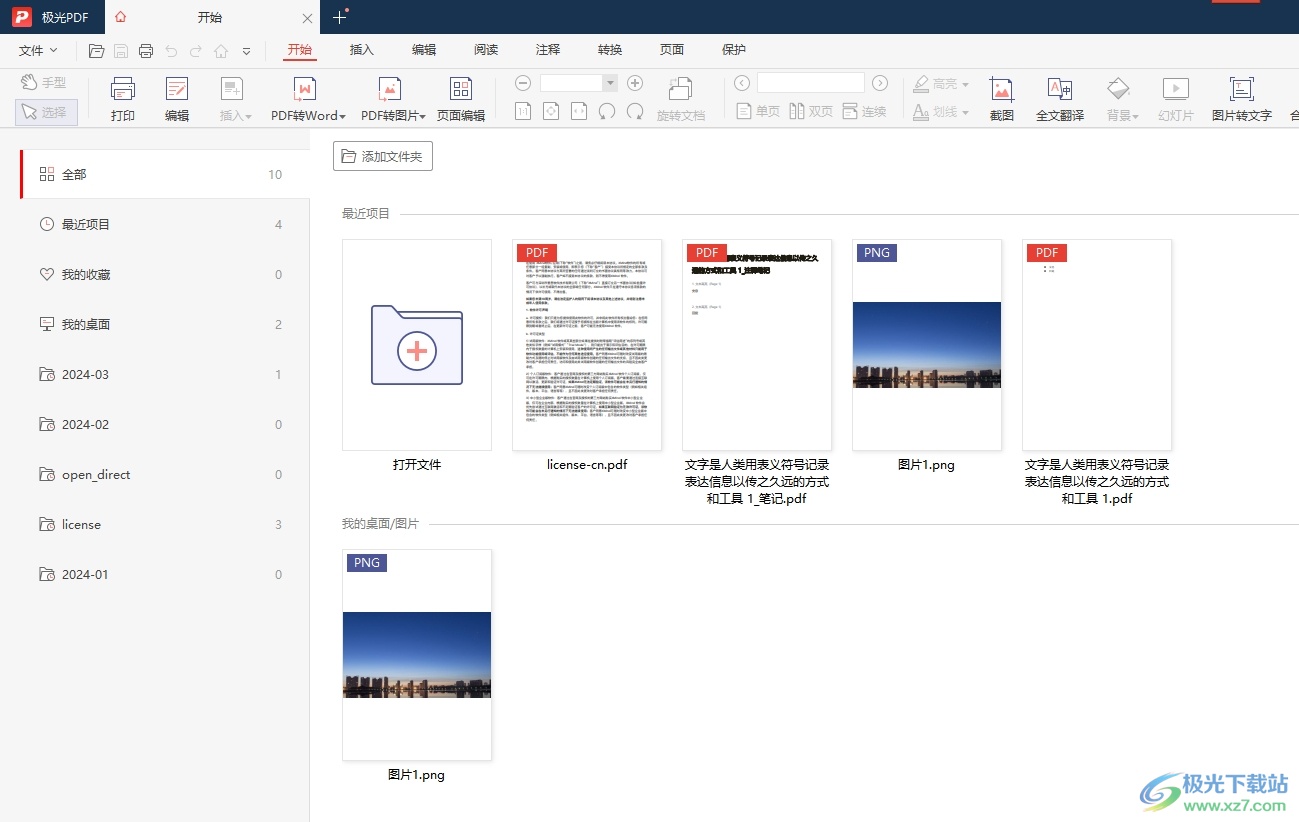Open the zoom percentage combo box
Screen dimensions: 1299x822
click(579, 83)
